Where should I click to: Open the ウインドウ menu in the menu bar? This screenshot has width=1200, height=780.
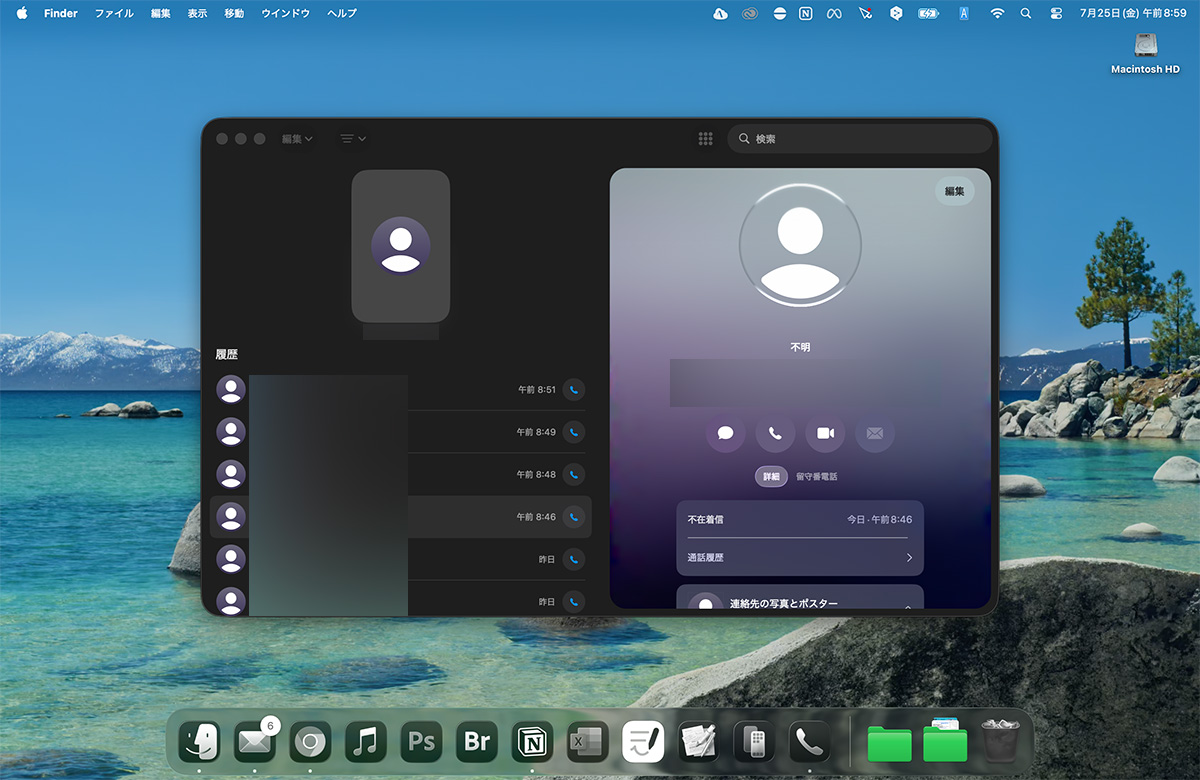(x=285, y=13)
